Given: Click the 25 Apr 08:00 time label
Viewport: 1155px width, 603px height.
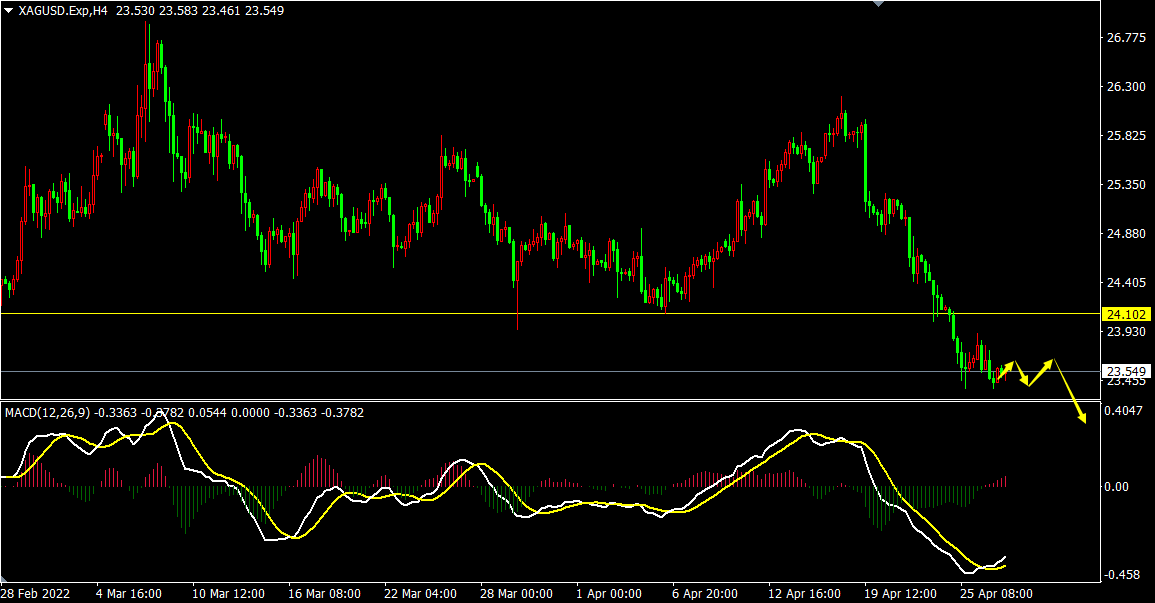Looking at the screenshot, I should pos(996,593).
